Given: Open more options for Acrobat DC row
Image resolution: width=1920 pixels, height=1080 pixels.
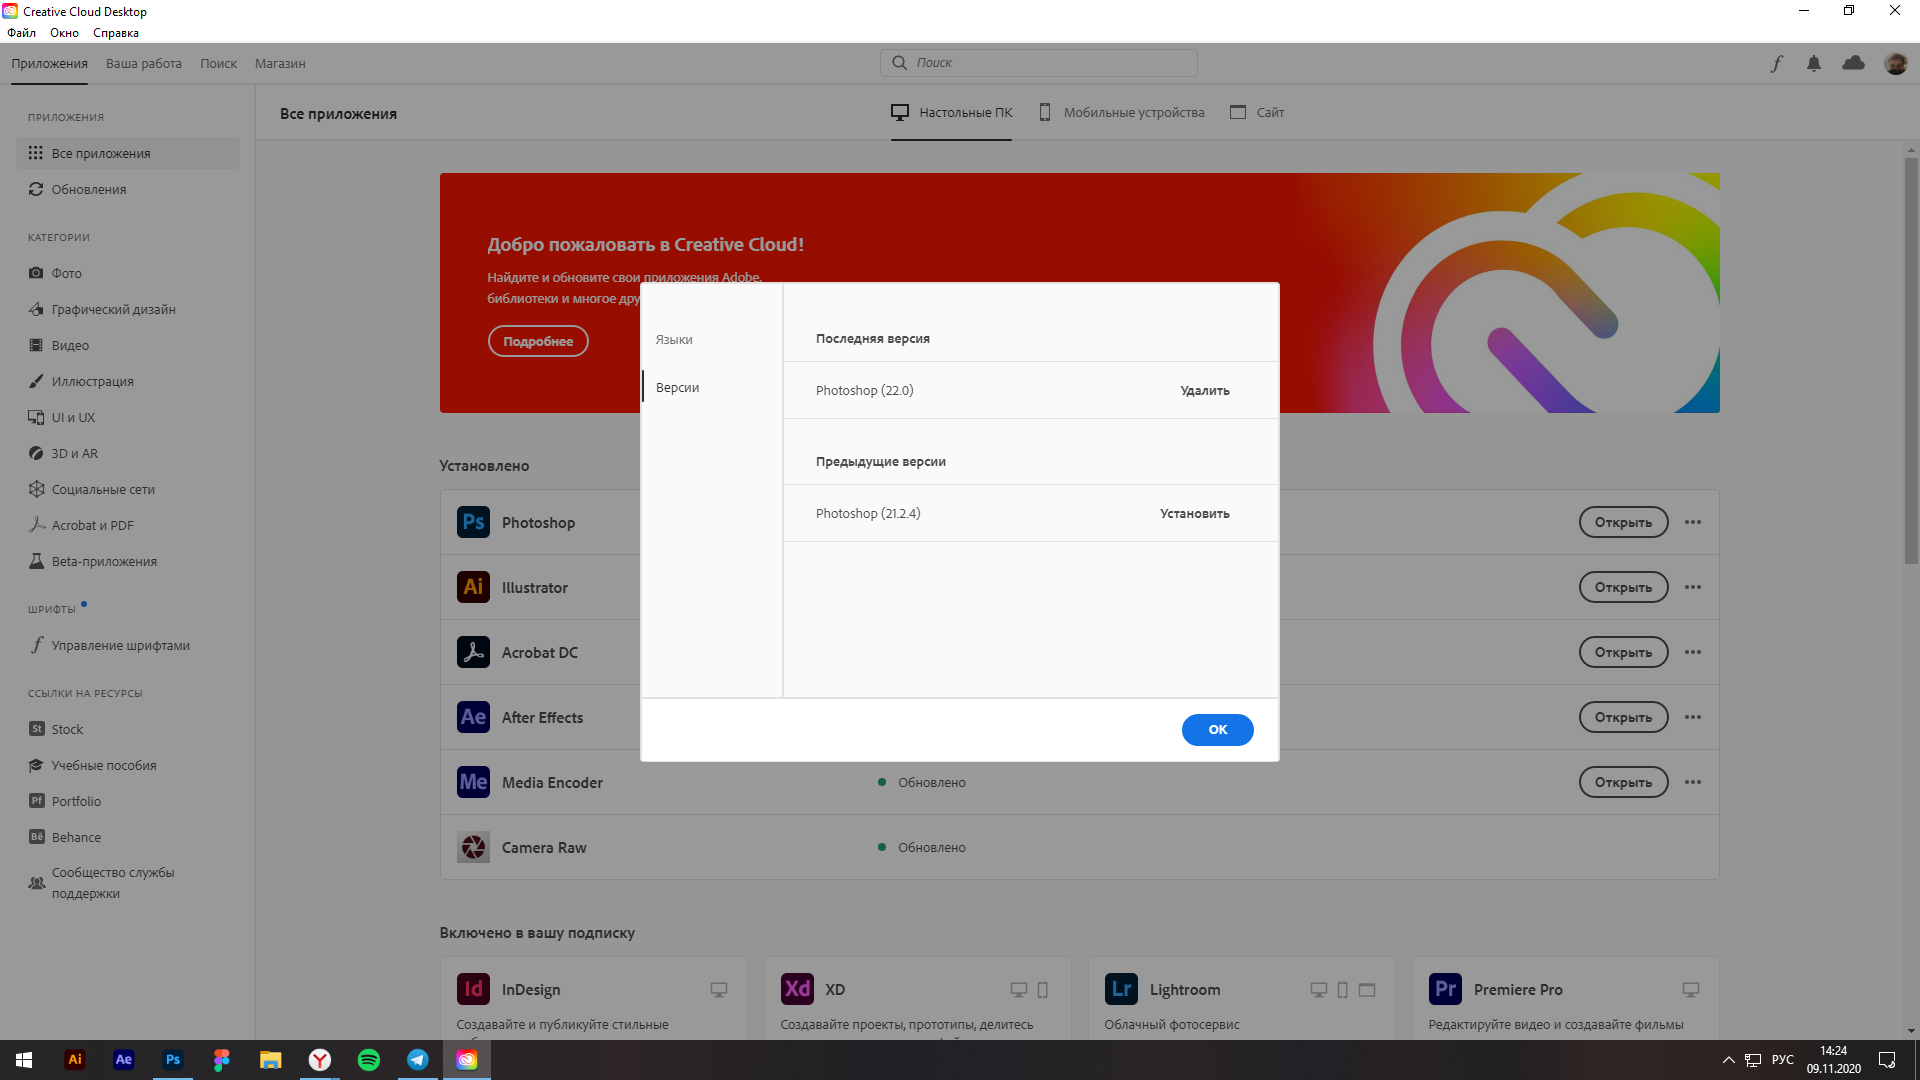Looking at the screenshot, I should (1692, 652).
